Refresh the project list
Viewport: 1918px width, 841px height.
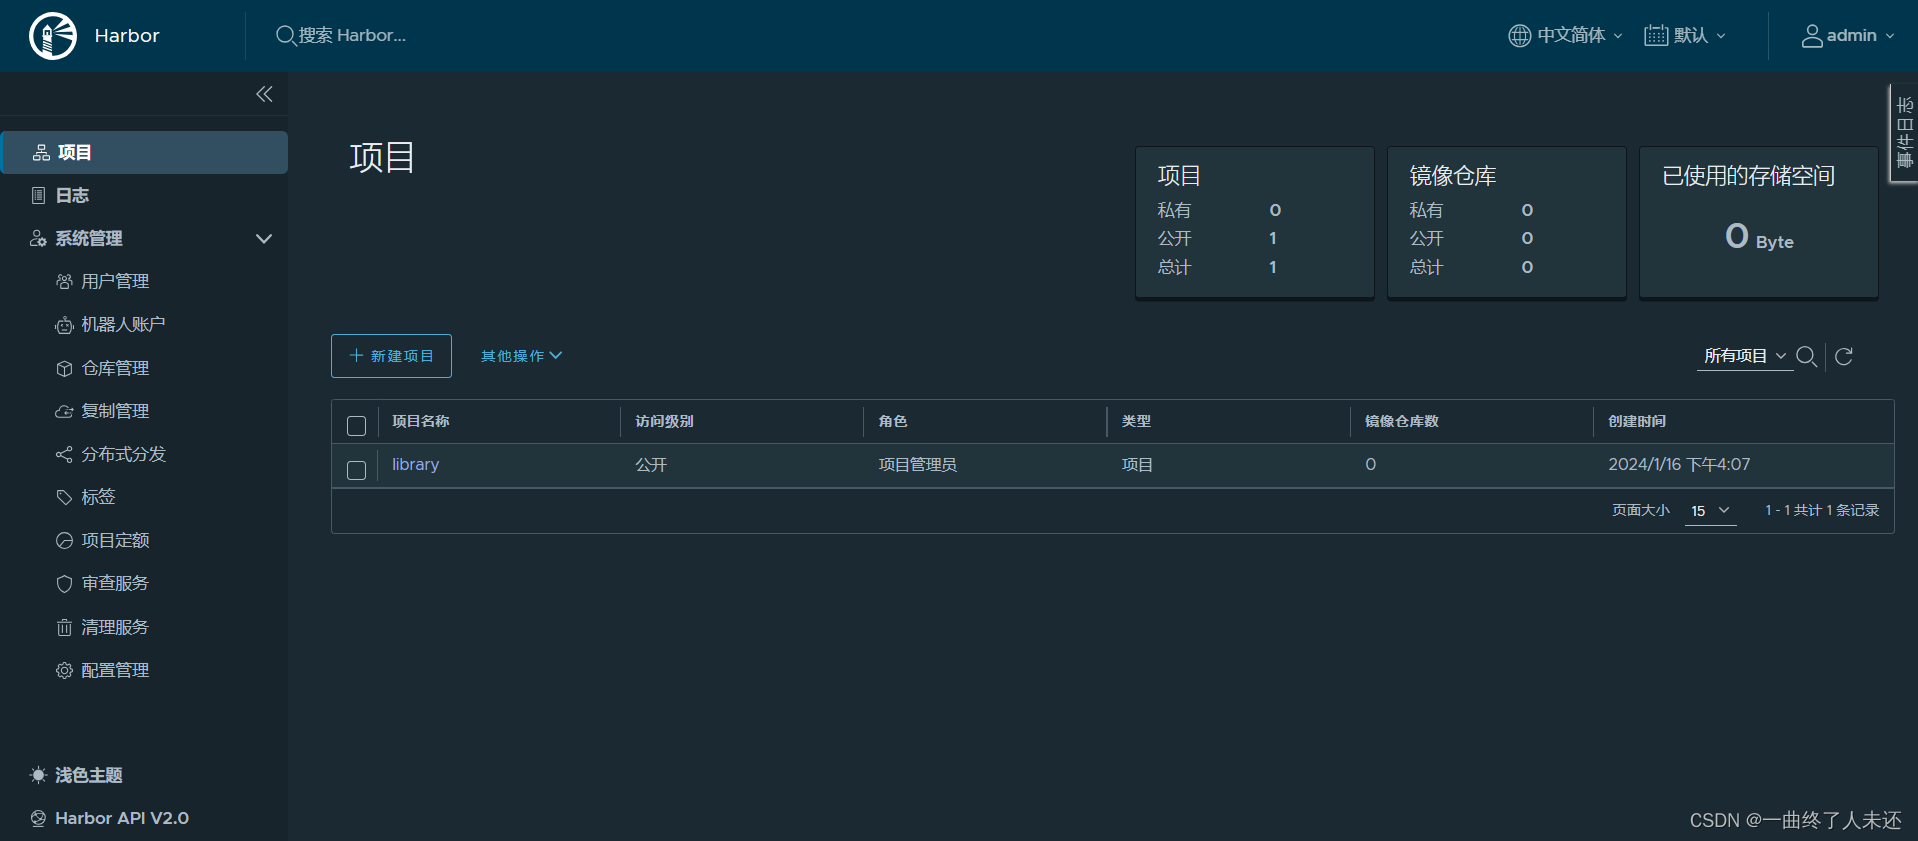[1844, 356]
